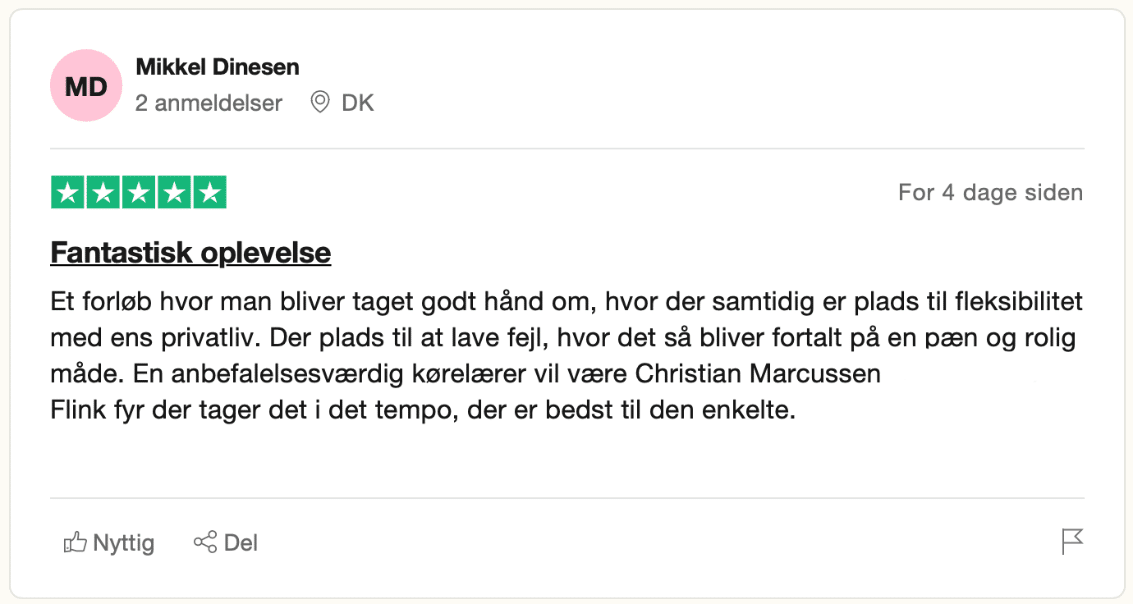Viewport: 1133px width, 604px height.
Task: Click the second green rating star
Action: pyautogui.click(x=103, y=192)
